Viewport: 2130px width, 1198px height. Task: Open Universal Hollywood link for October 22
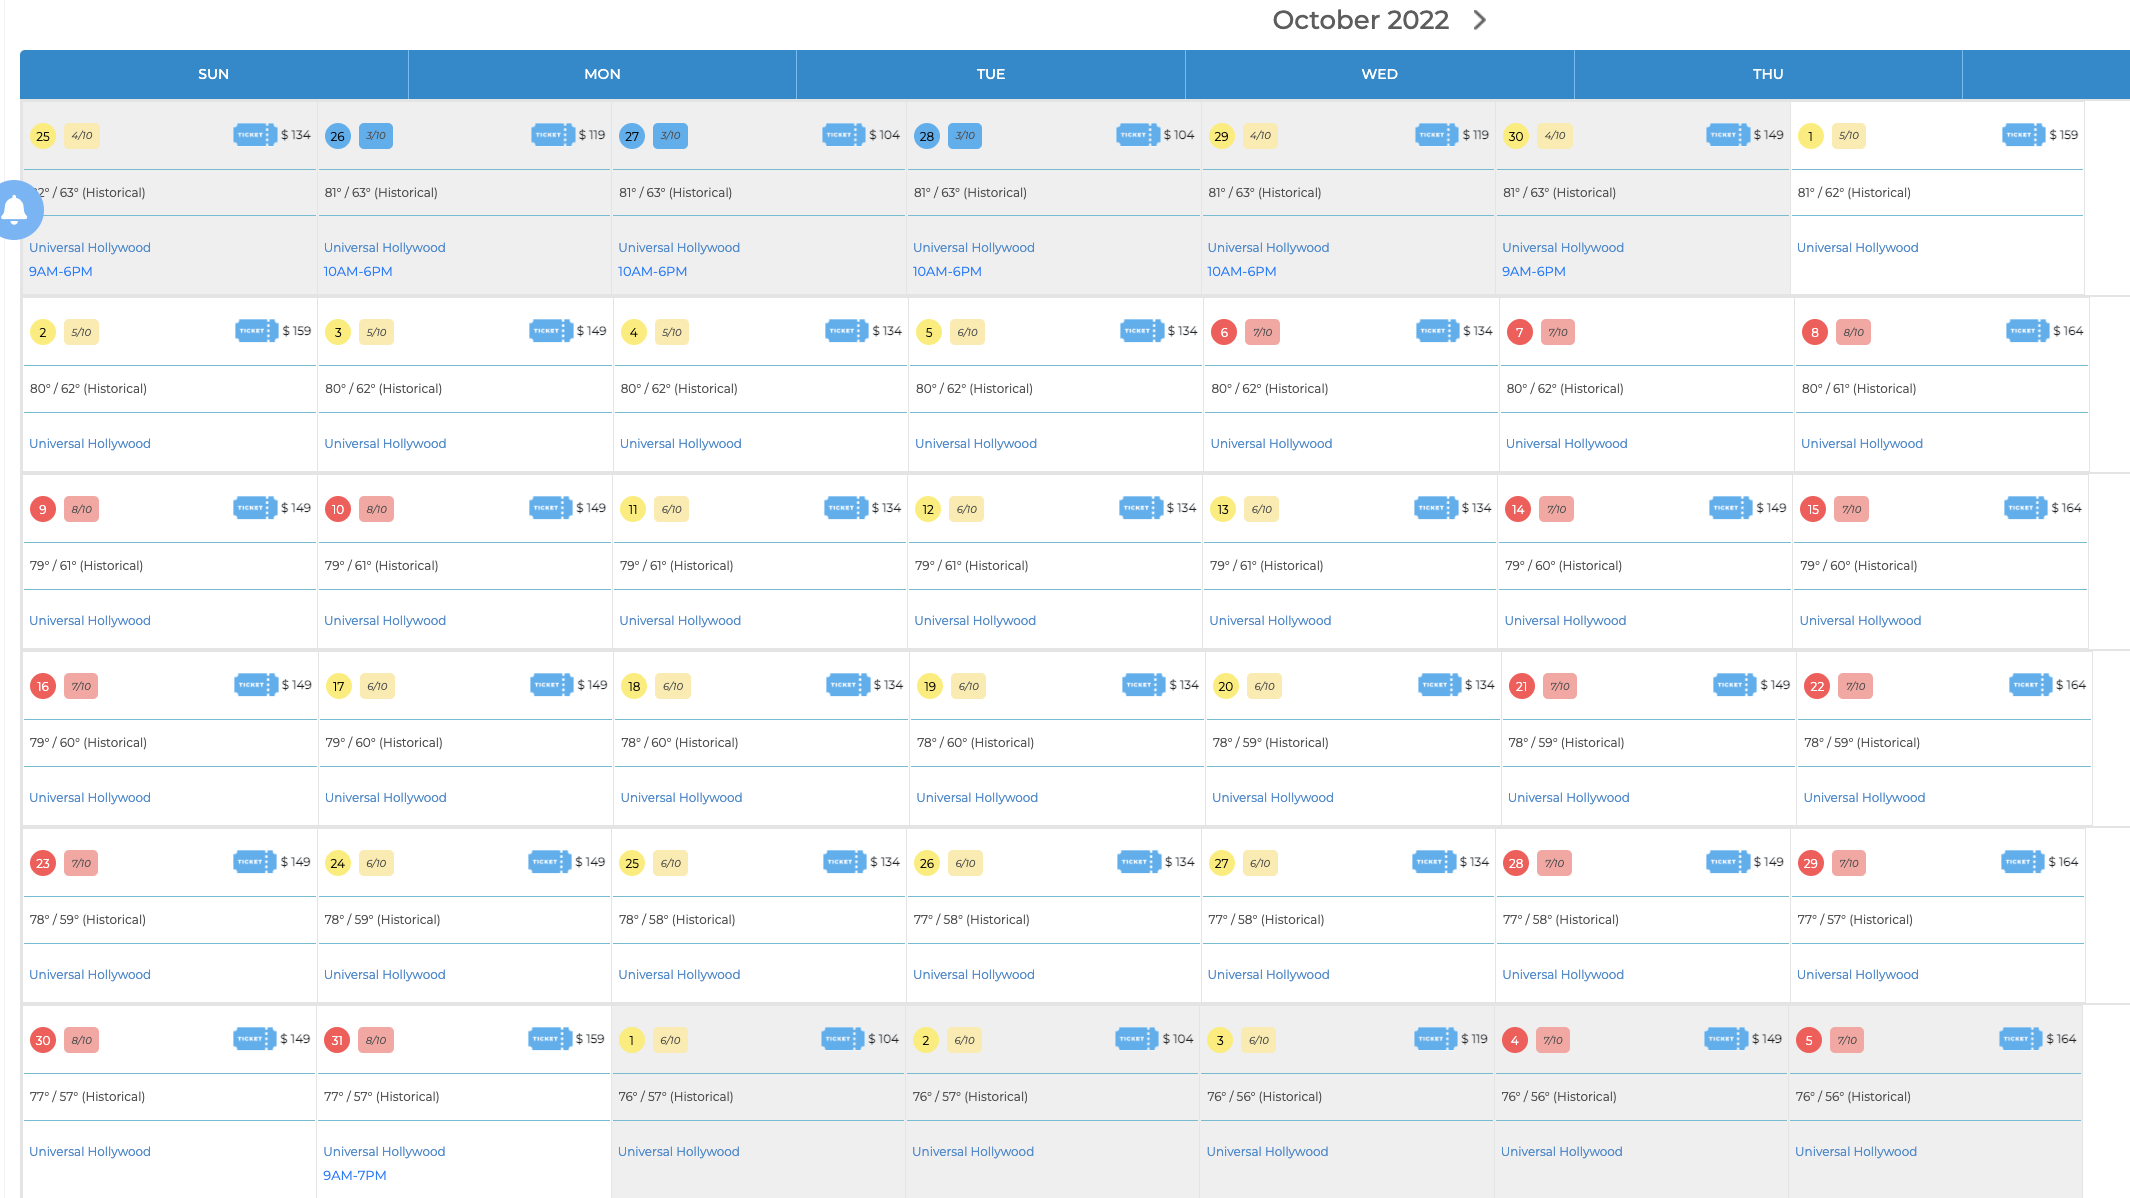pos(1864,797)
